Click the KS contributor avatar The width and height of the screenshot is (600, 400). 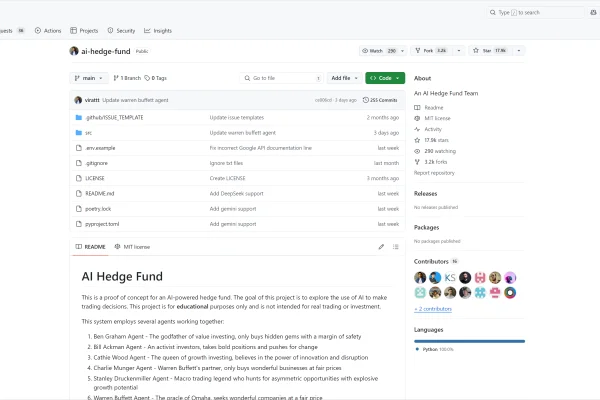tap(450, 278)
